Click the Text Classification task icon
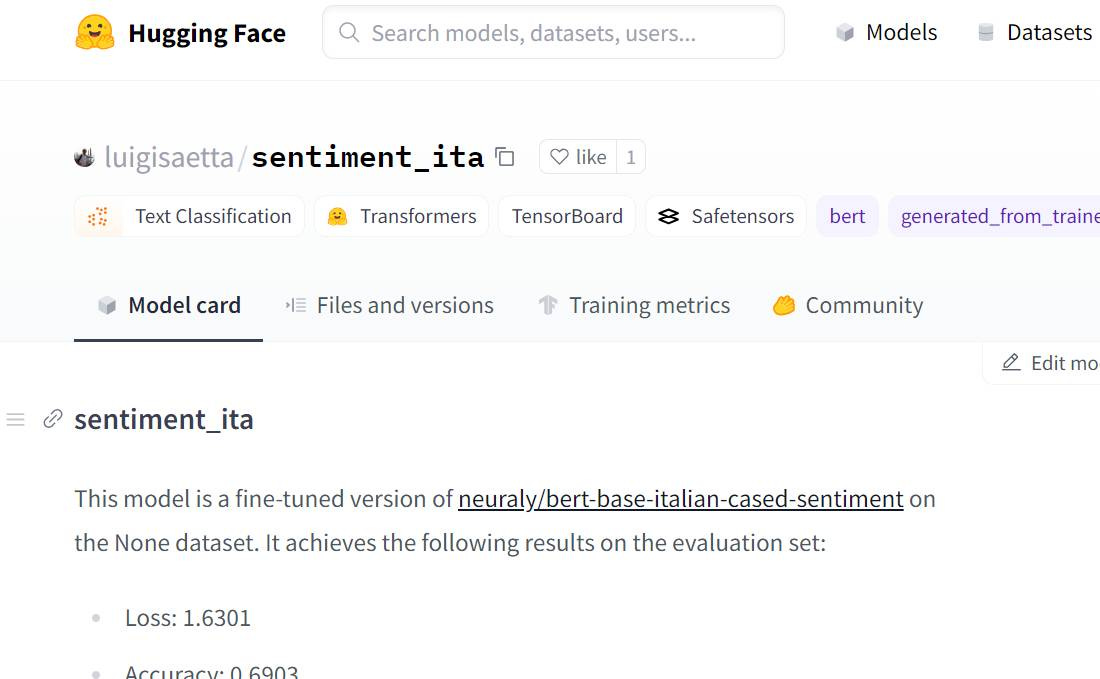The height and width of the screenshot is (679, 1100). tap(98, 216)
